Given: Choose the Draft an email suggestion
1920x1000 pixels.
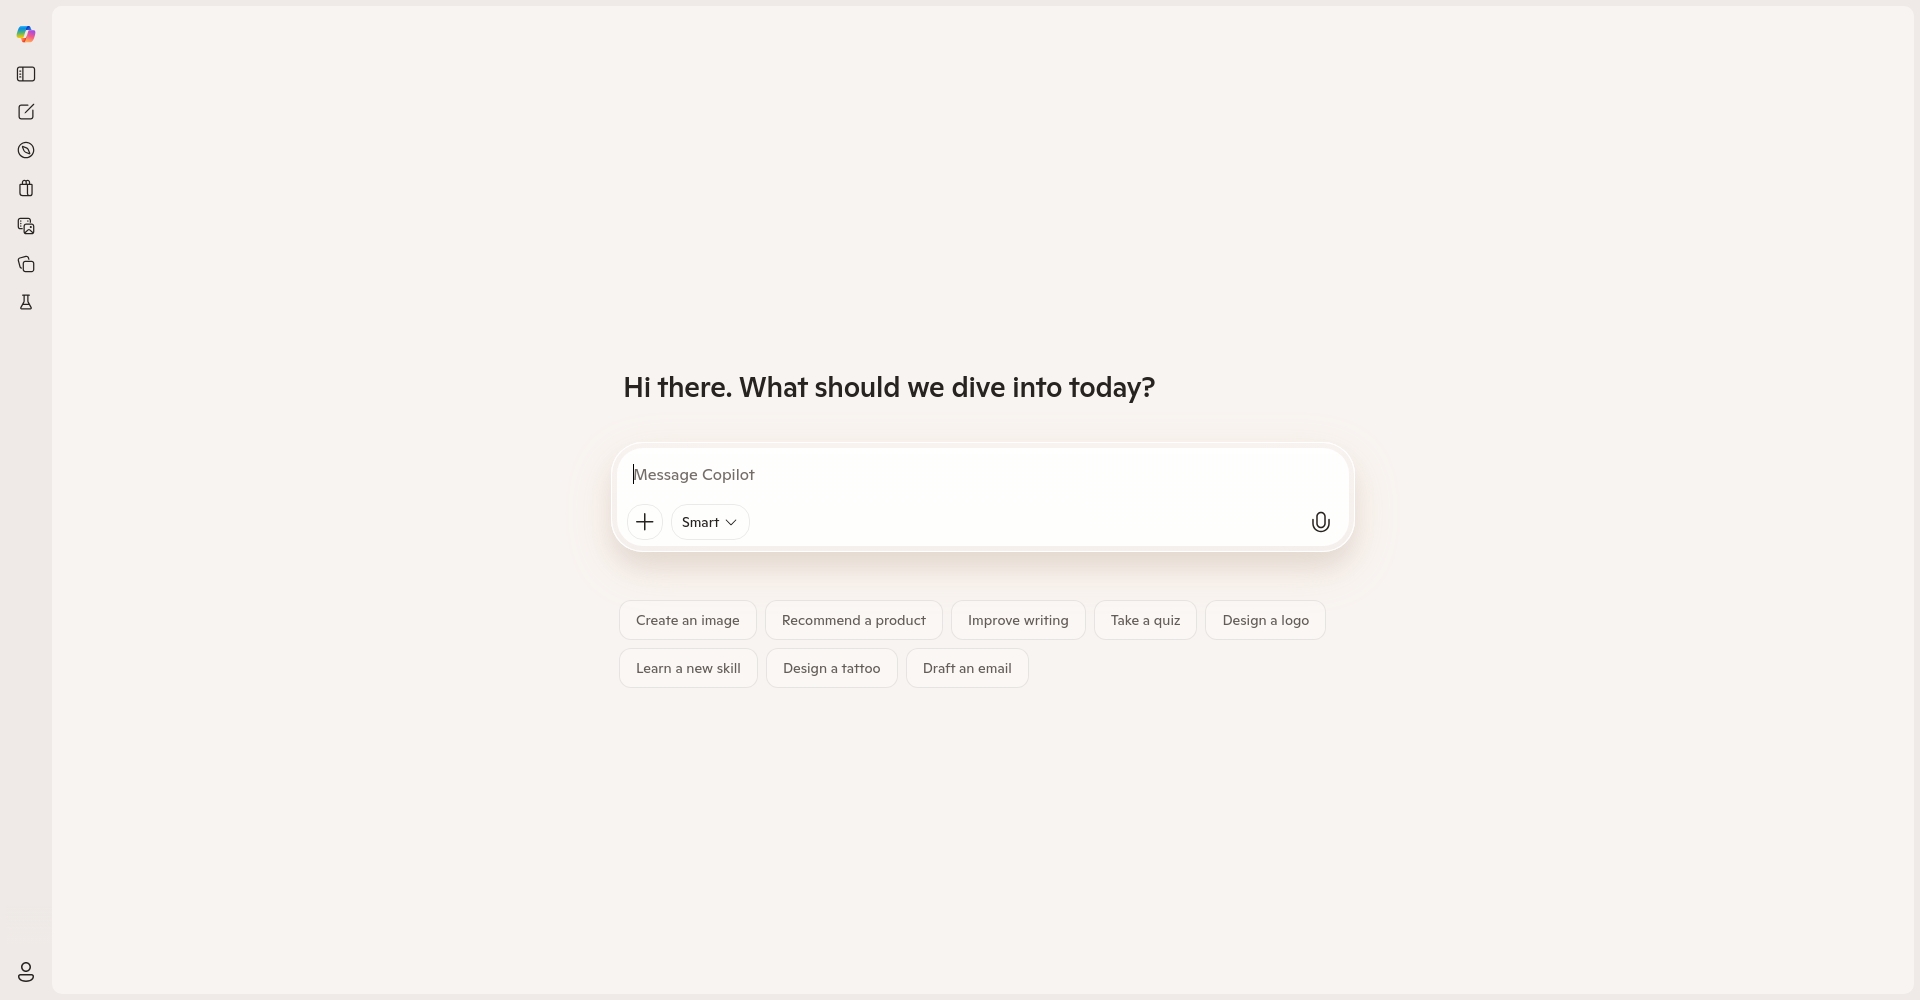Looking at the screenshot, I should click(x=967, y=668).
